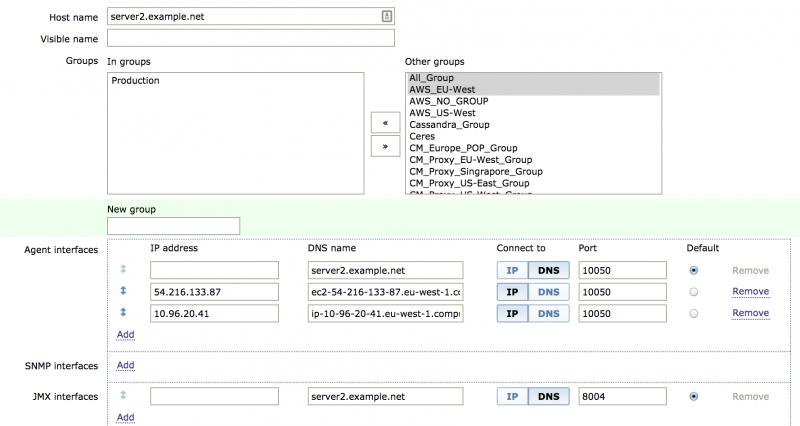The height and width of the screenshot is (426, 800).
Task: Add a new SNMP interface
Action: coord(125,365)
